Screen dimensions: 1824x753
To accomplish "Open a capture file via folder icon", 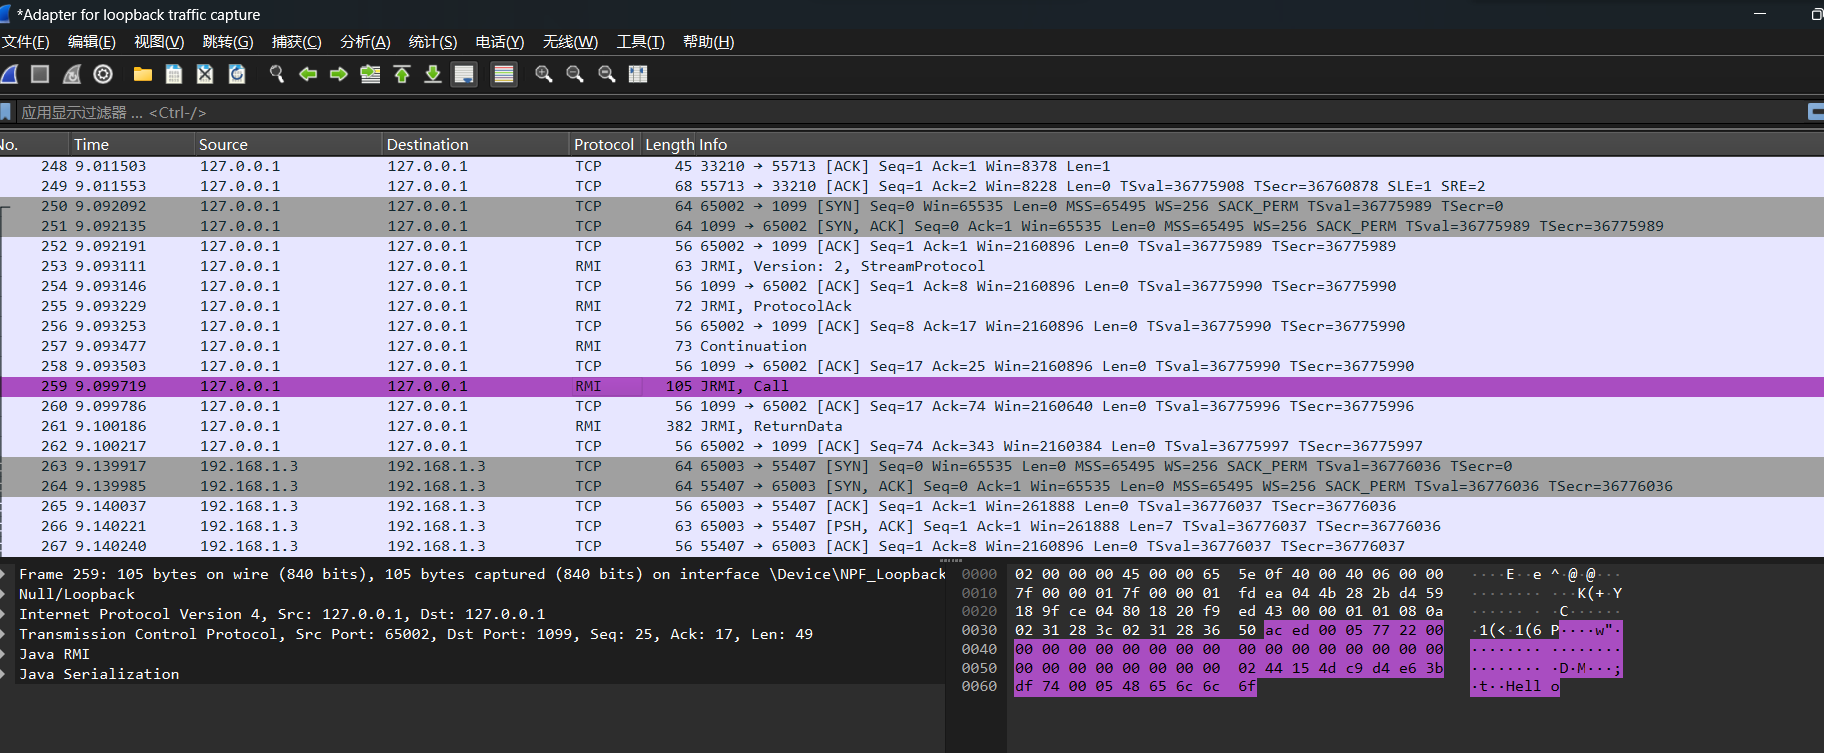I will point(143,74).
